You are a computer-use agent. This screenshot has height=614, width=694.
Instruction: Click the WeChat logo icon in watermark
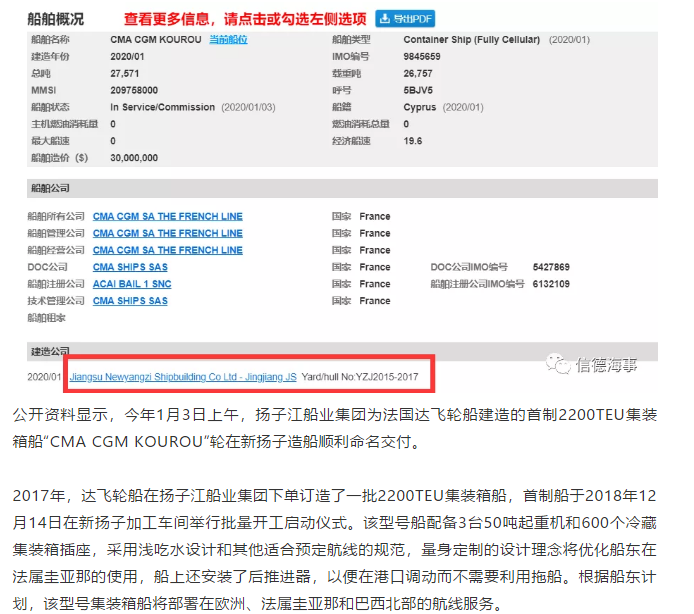point(558,363)
